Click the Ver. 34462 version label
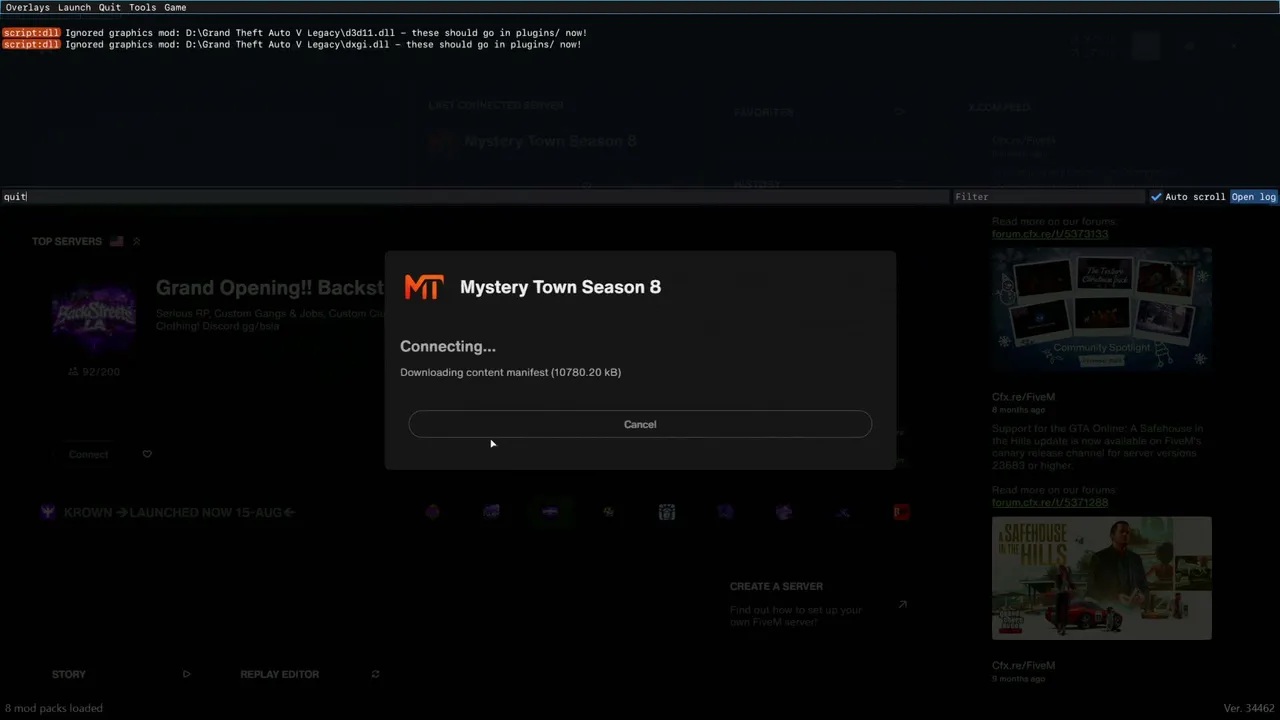The width and height of the screenshot is (1280, 720). pyautogui.click(x=1249, y=708)
